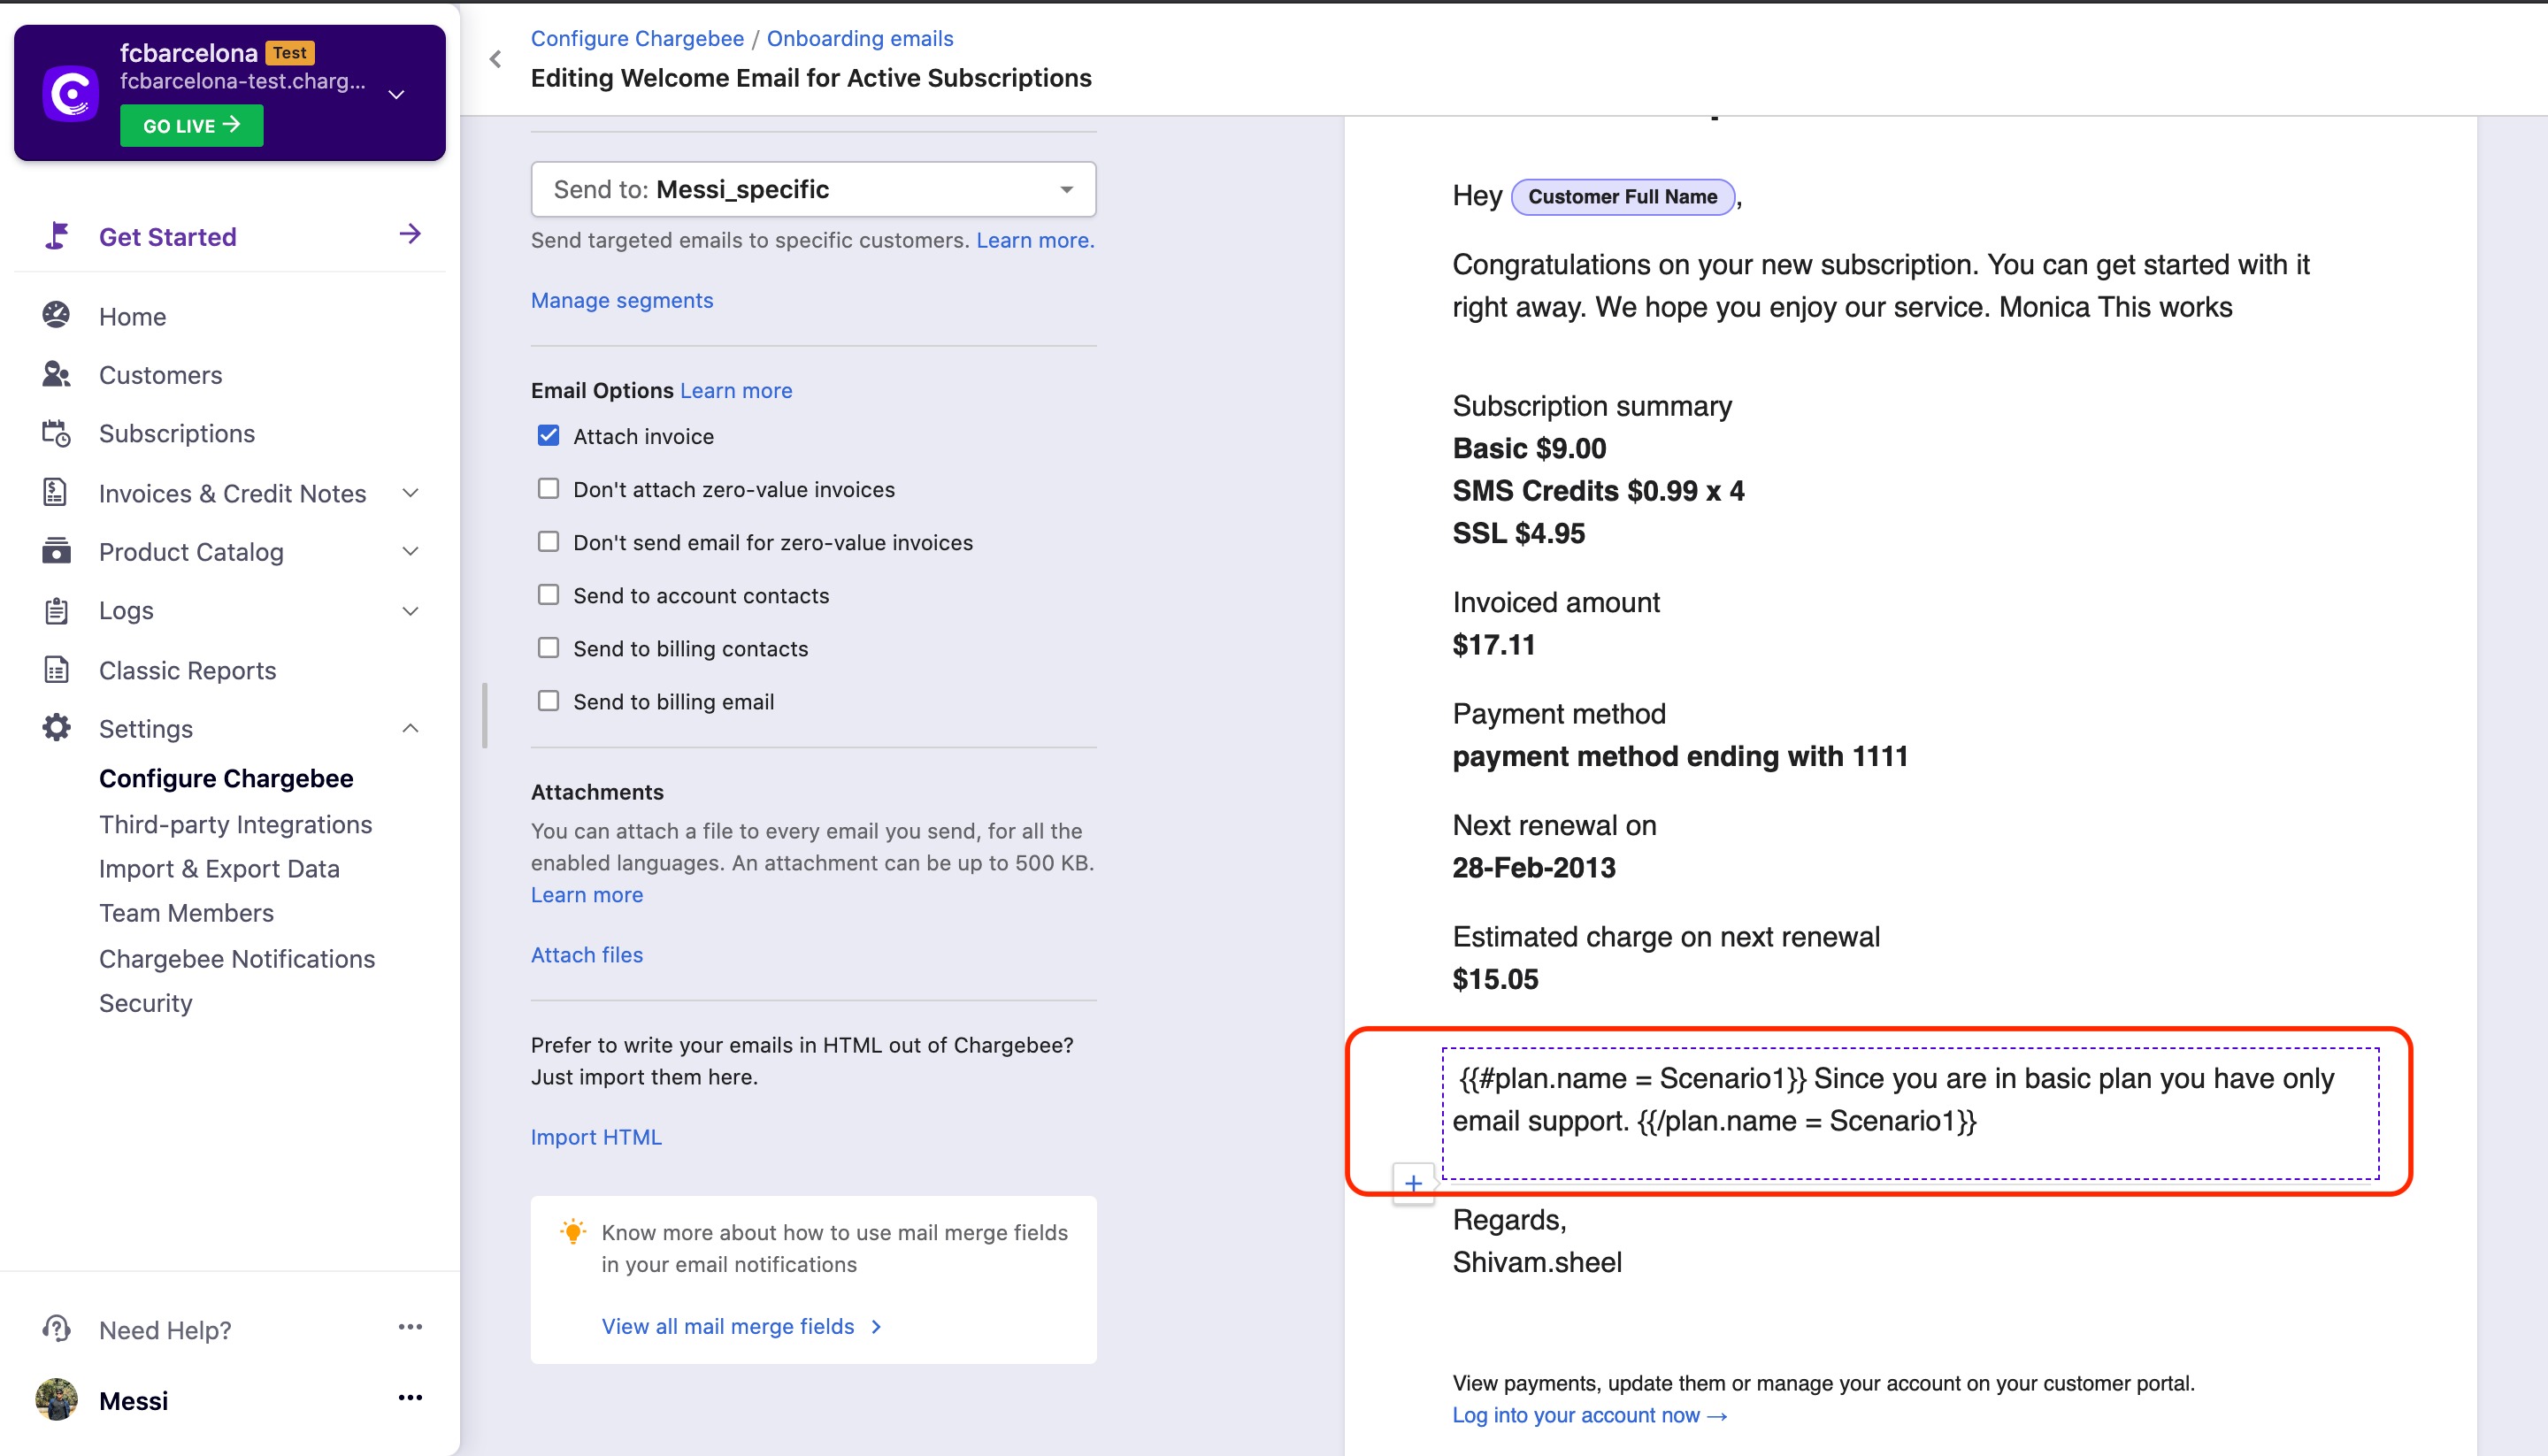Open the Send to Messi_specific dropdown
The image size is (2548, 1456).
pyautogui.click(x=813, y=189)
